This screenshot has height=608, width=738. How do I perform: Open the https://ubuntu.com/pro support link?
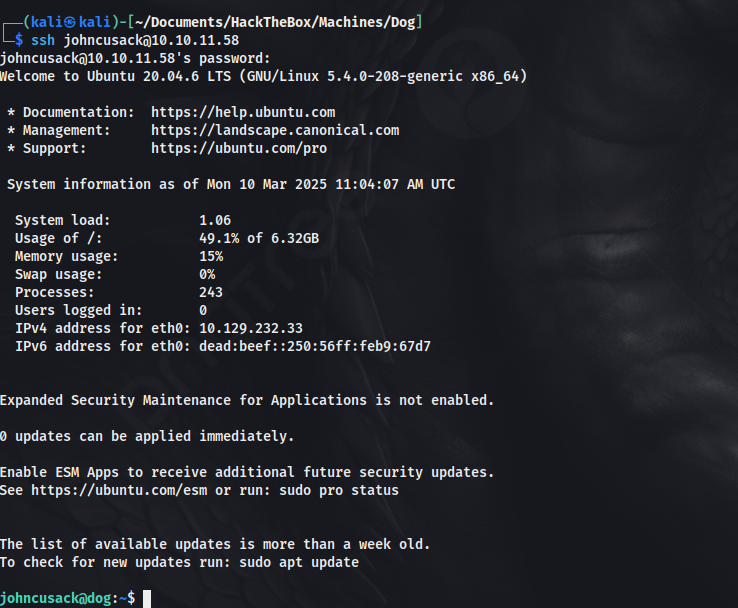coord(239,148)
